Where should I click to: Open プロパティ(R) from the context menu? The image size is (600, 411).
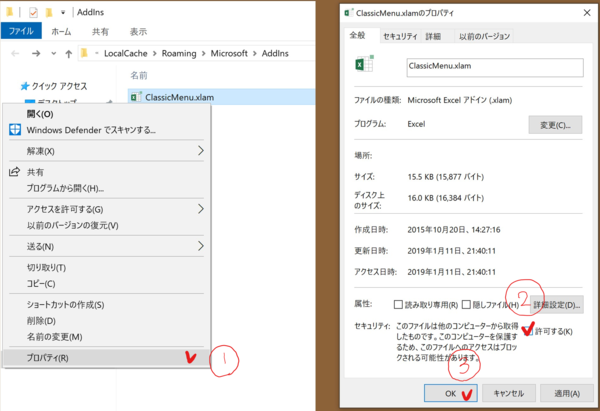tap(107, 358)
